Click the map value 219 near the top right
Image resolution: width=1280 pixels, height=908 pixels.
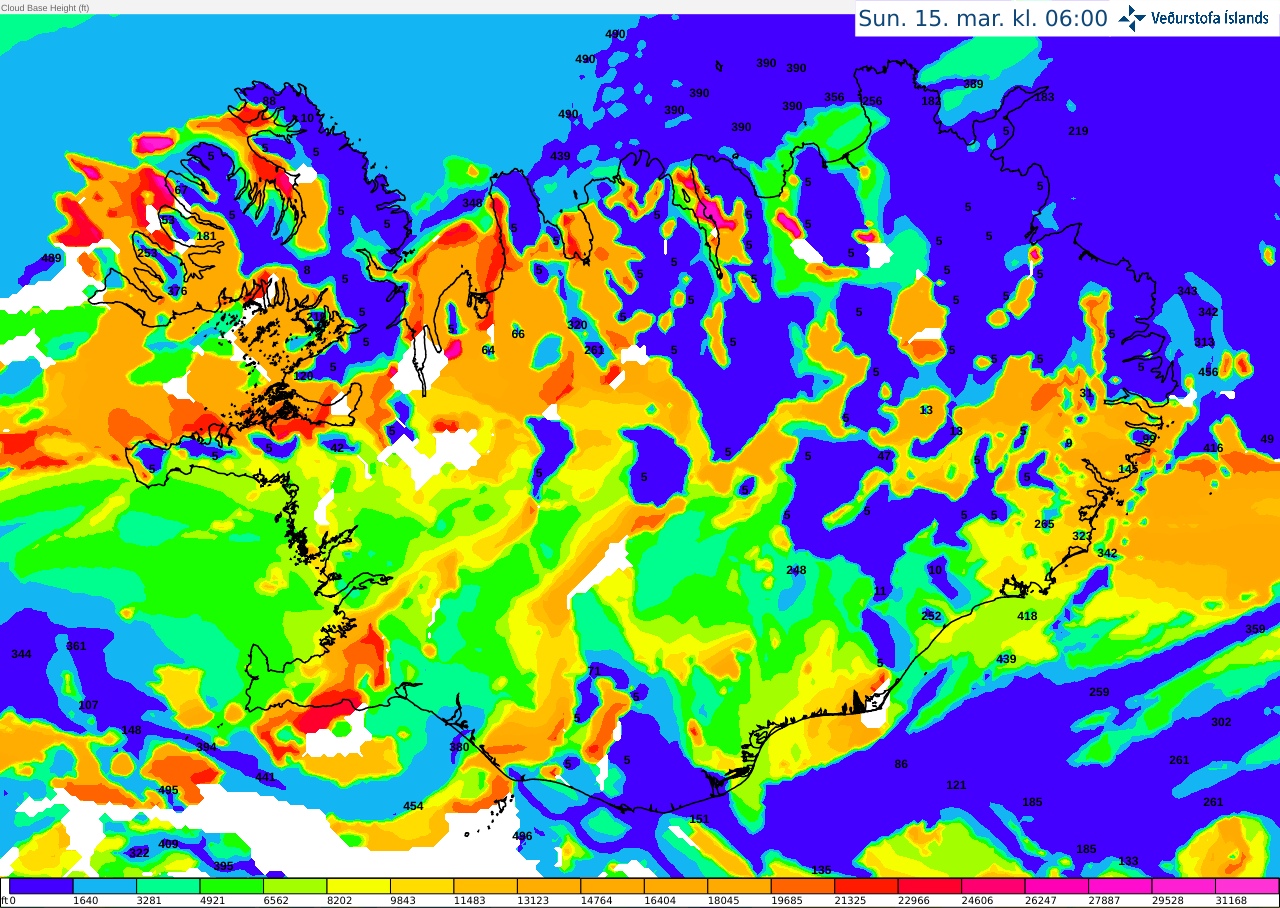pyautogui.click(x=1078, y=131)
